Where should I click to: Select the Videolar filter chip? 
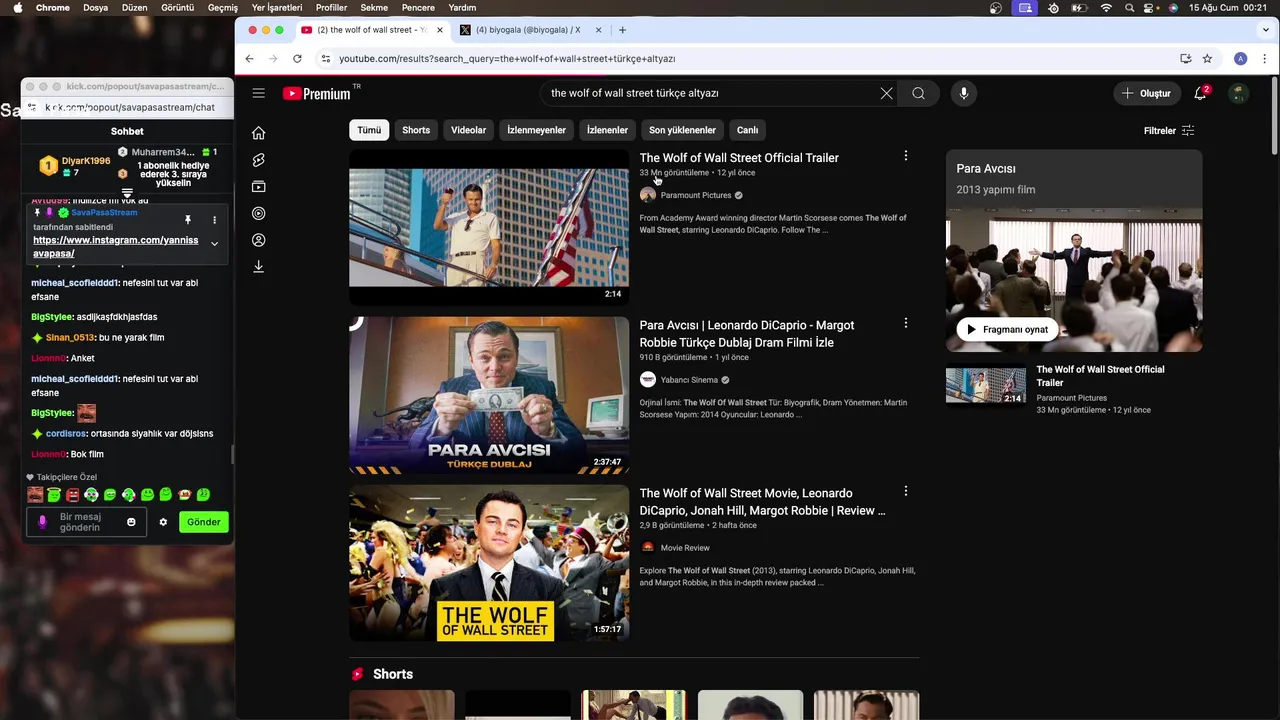pos(468,130)
